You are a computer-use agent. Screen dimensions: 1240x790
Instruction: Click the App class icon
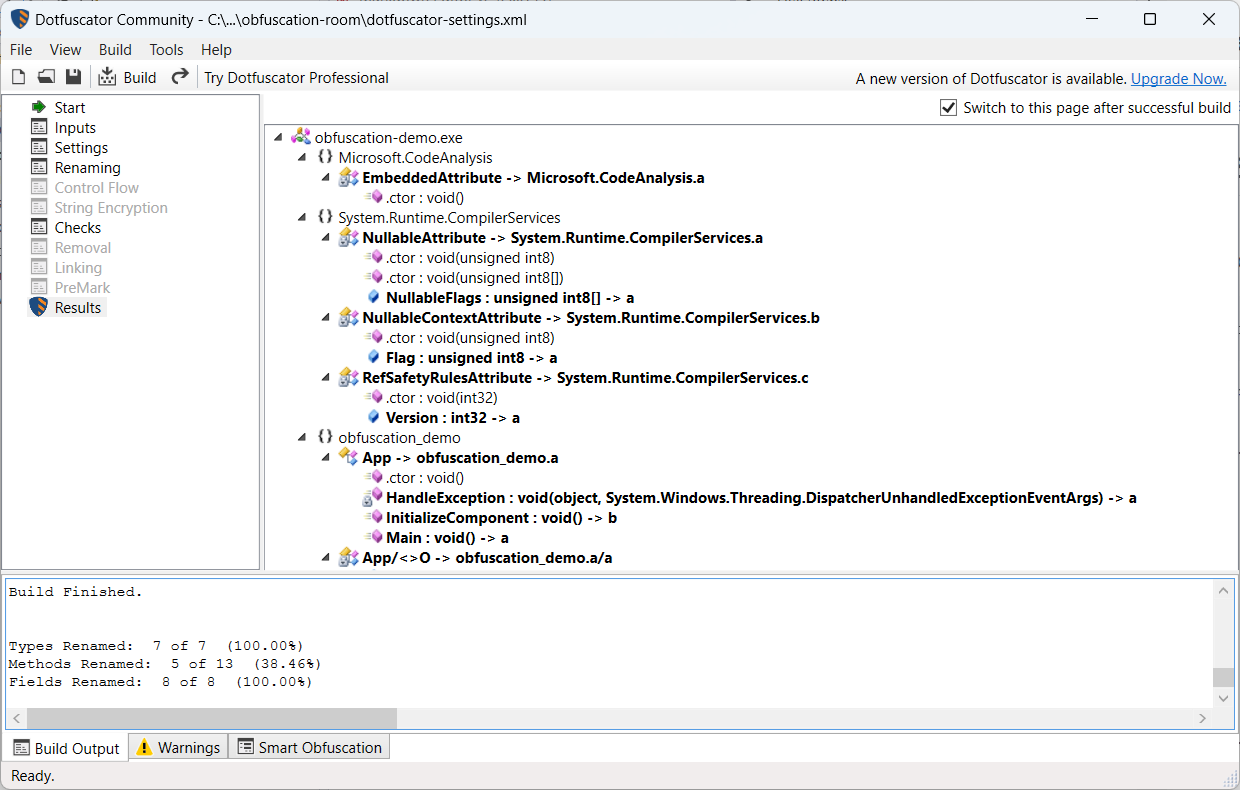348,457
